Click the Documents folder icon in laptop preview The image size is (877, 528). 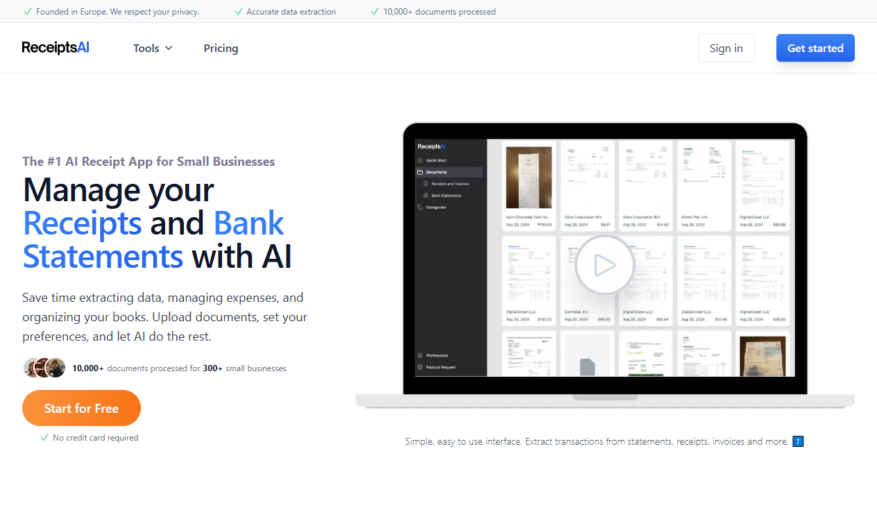point(420,172)
